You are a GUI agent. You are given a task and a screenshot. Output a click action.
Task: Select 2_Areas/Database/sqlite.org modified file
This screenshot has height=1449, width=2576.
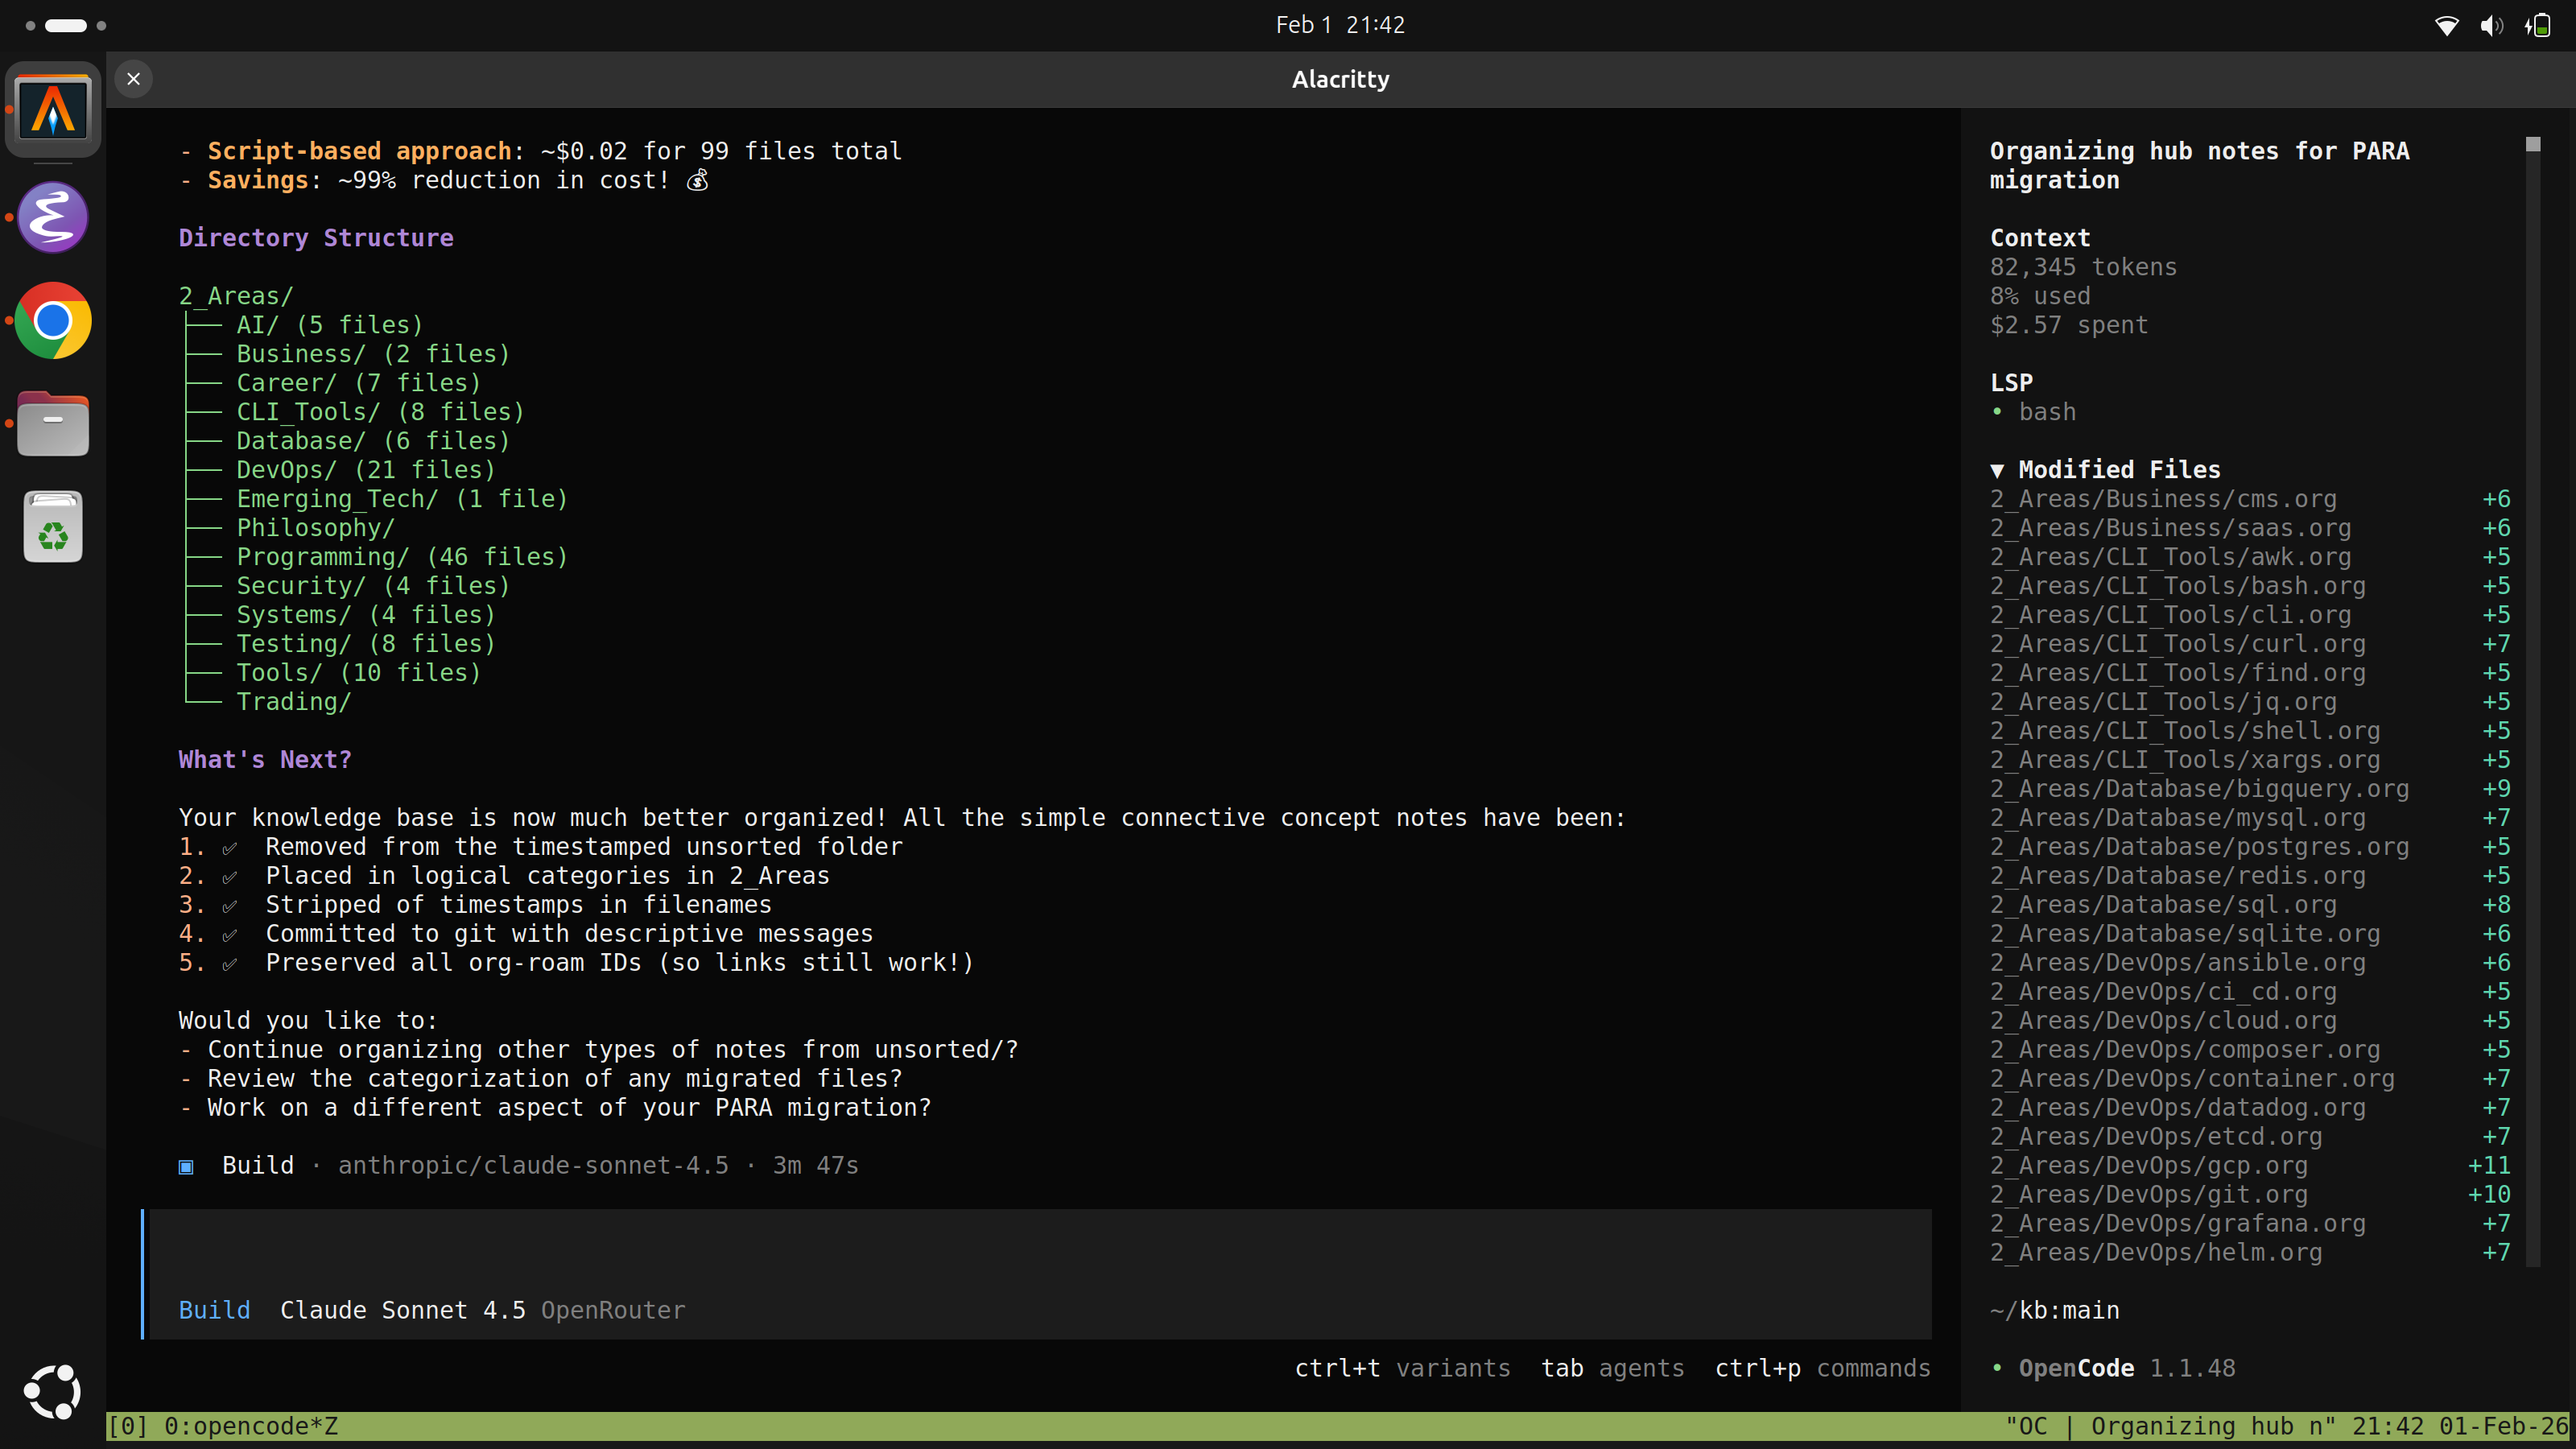pos(2250,934)
